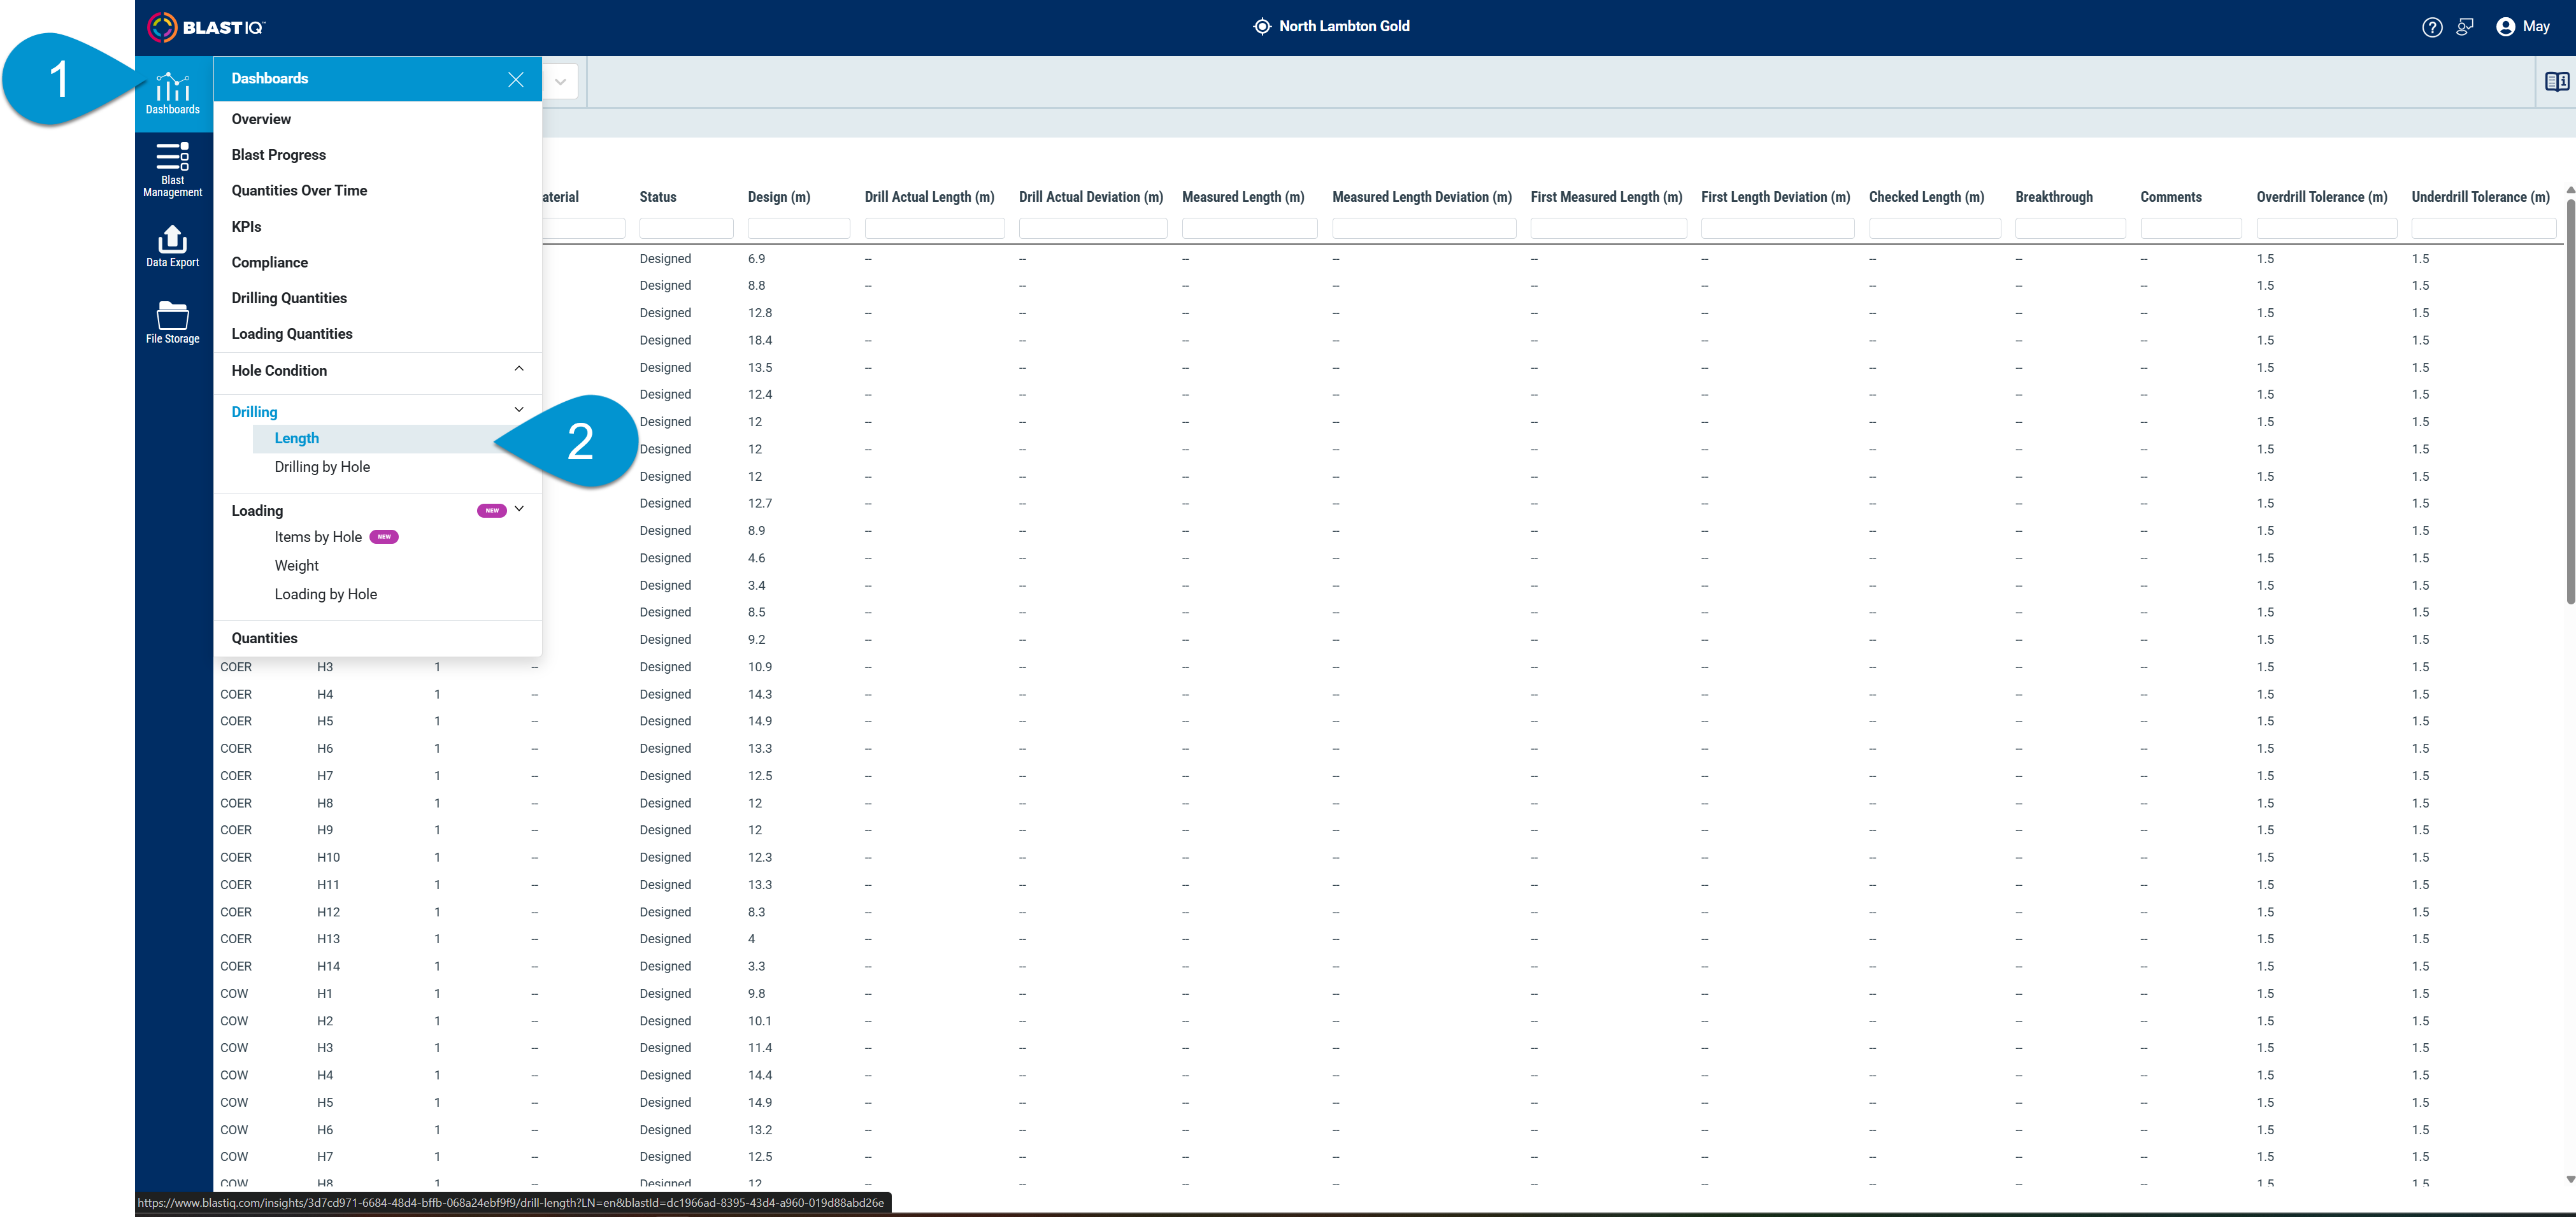Click the BlastIQ logo

207,27
